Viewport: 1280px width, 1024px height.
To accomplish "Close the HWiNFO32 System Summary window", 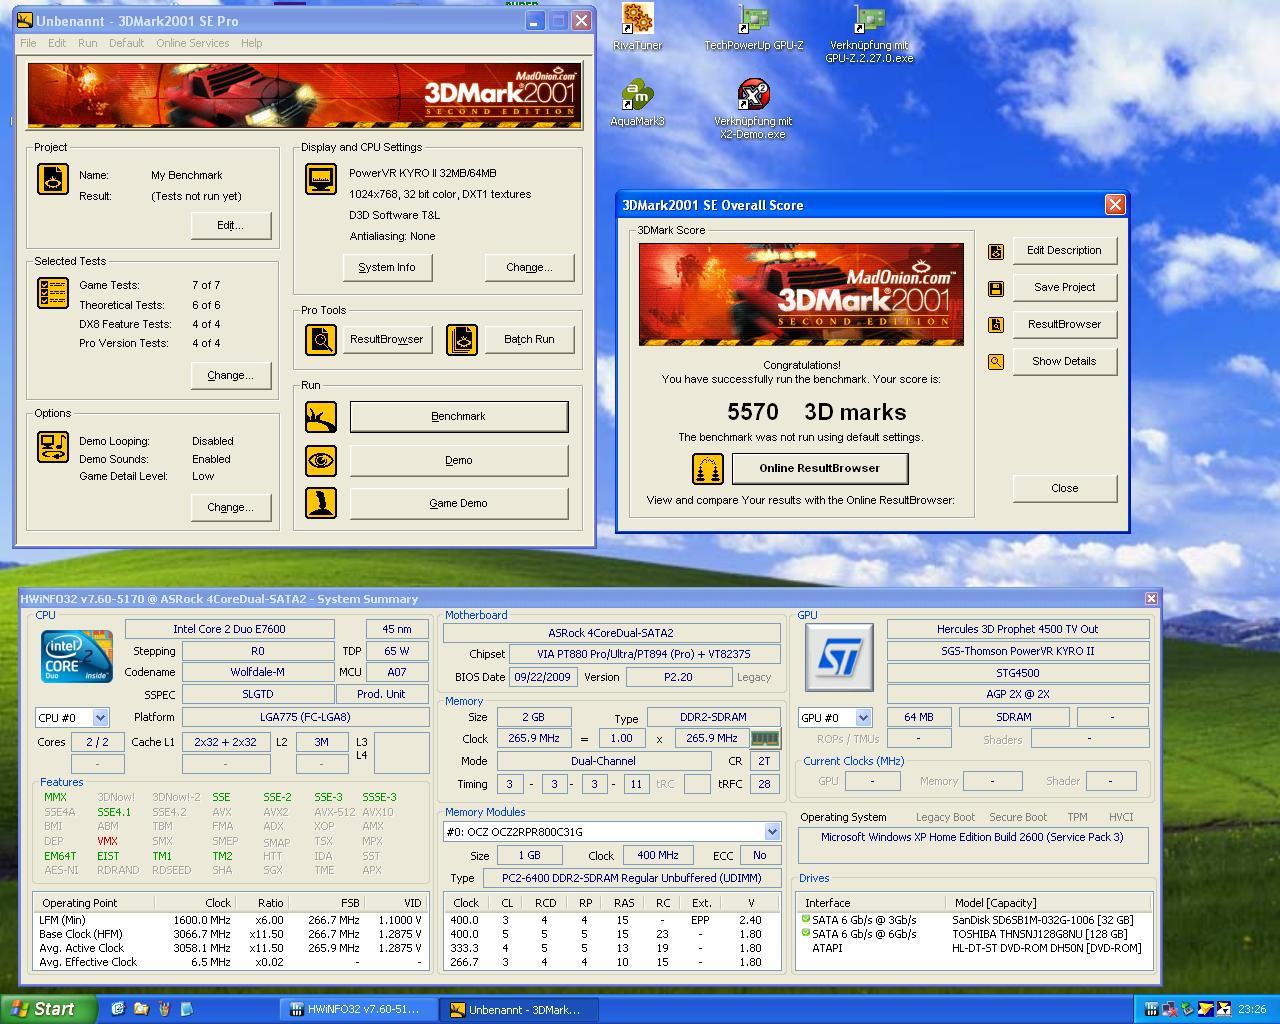I will tap(1151, 598).
